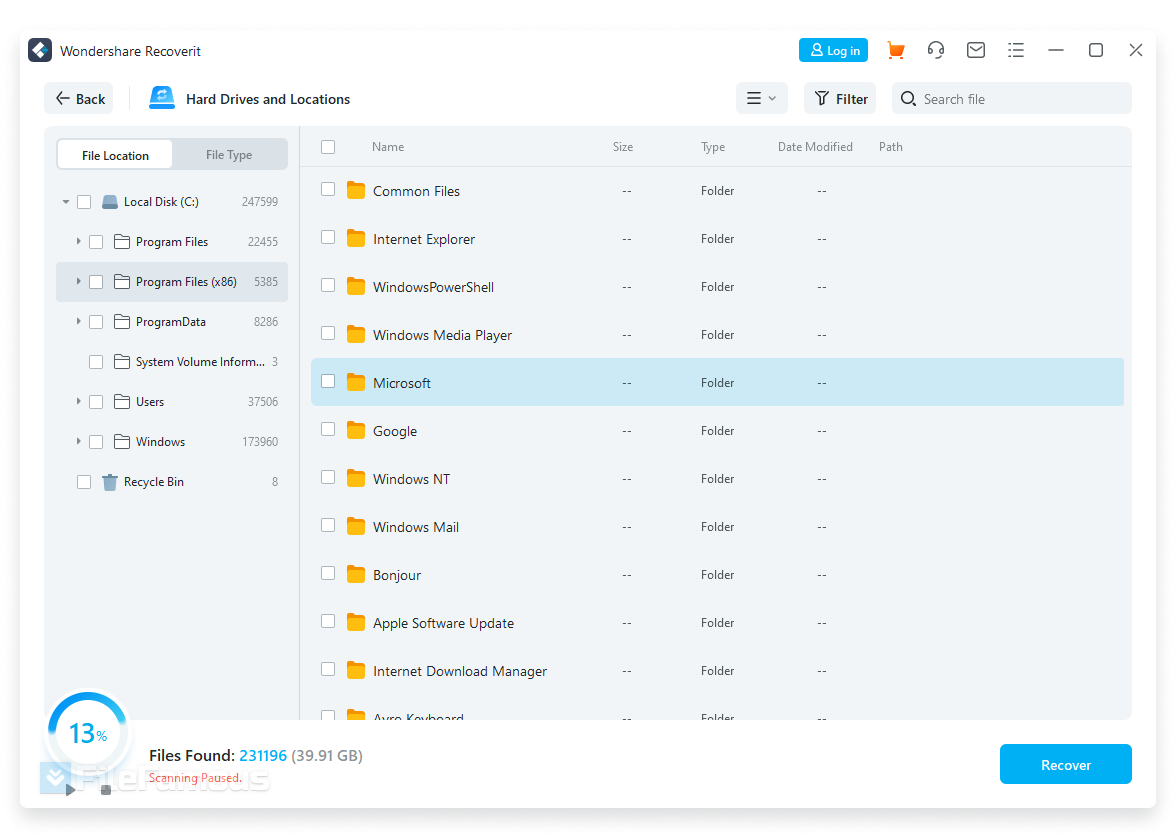This screenshot has width=1176, height=838.
Task: Expand the Users tree node
Action: [x=78, y=401]
